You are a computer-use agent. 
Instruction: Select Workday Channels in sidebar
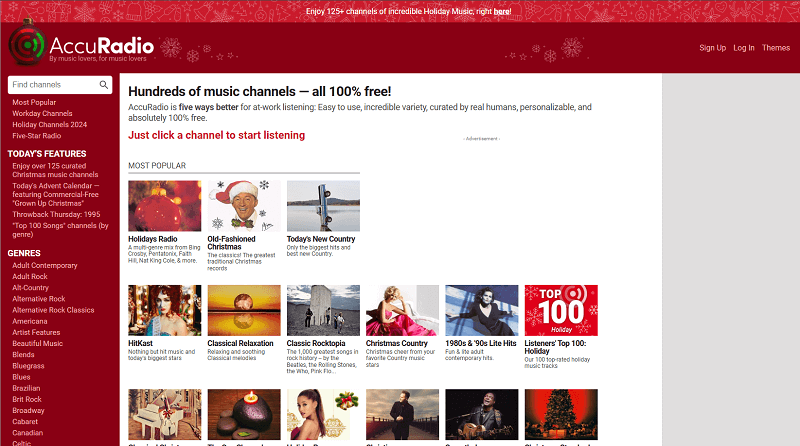[x=42, y=114]
